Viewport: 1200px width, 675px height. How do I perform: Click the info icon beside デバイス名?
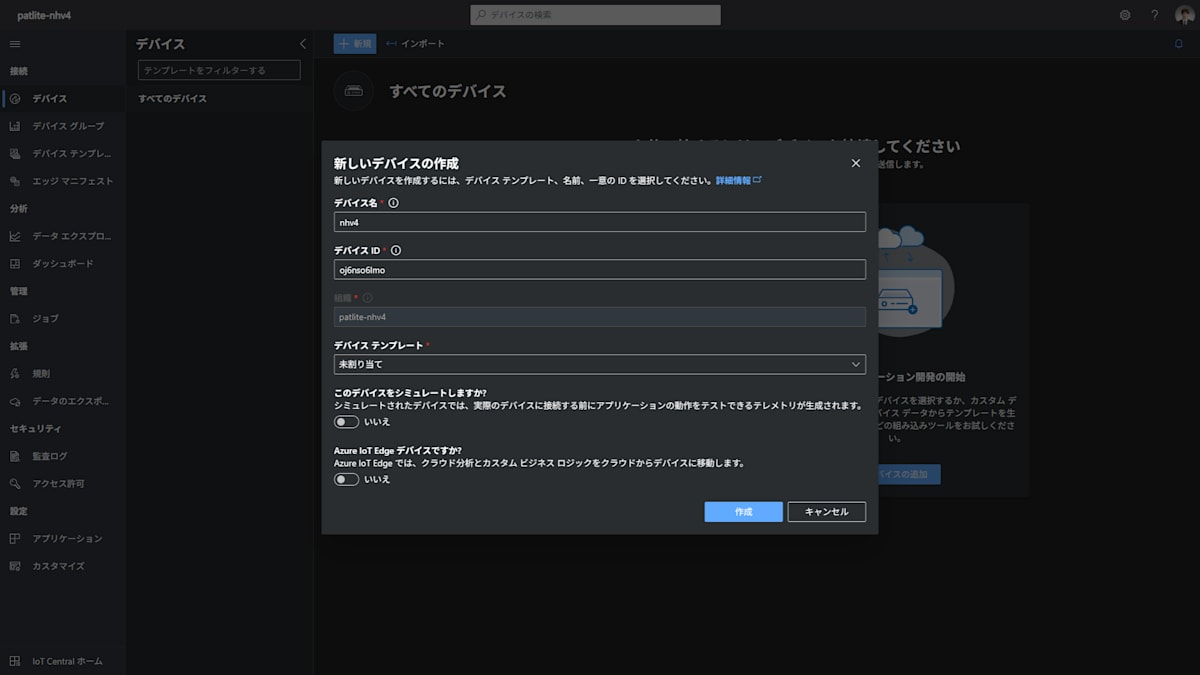point(393,203)
